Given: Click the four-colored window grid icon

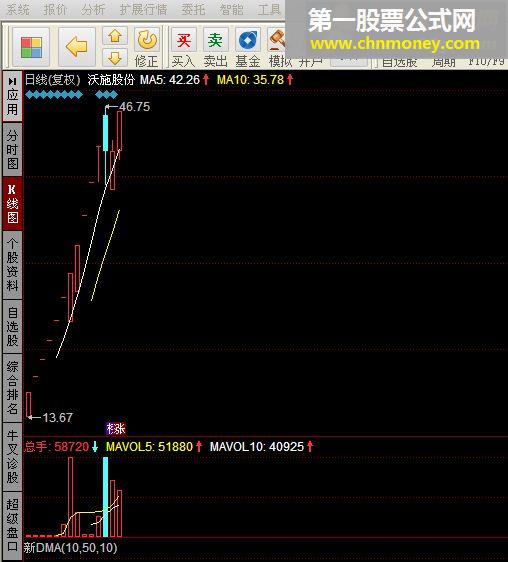Looking at the screenshot, I should [x=31, y=47].
